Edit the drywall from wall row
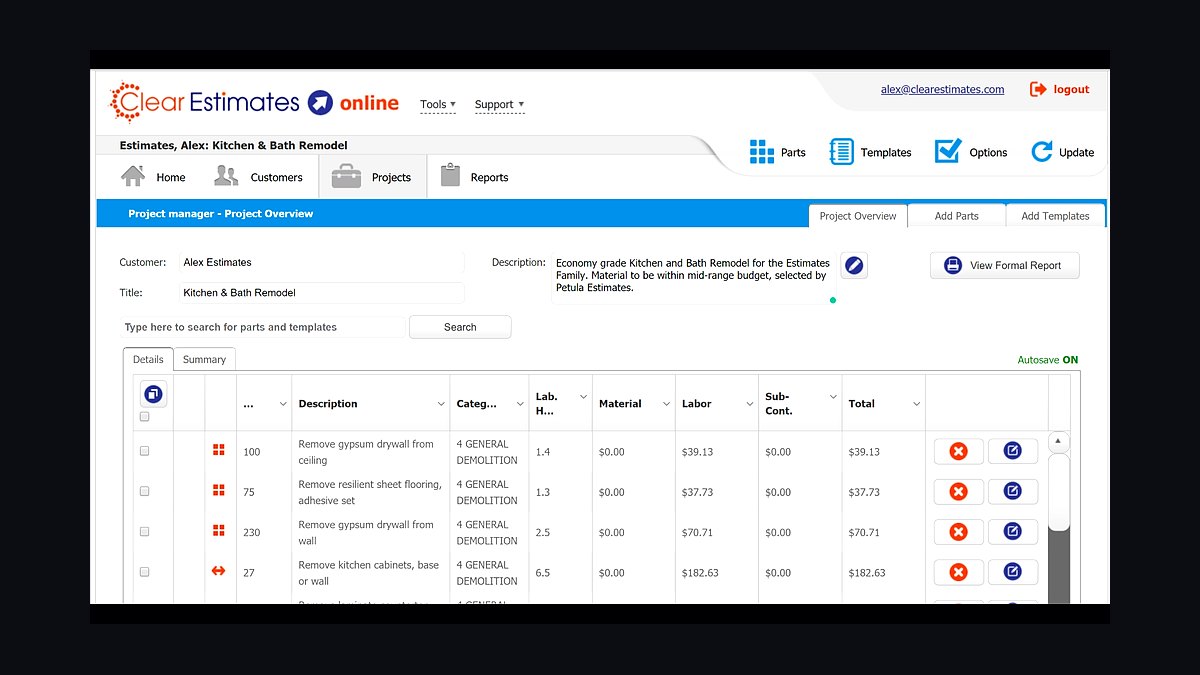 pyautogui.click(x=1012, y=532)
